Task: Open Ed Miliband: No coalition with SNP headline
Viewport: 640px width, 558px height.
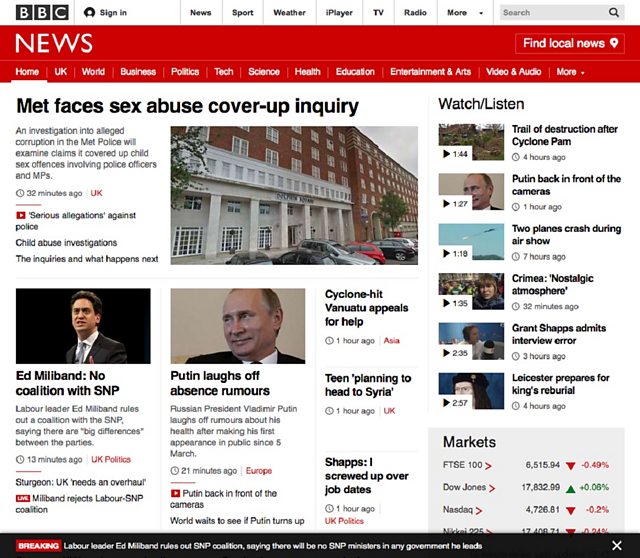Action: (x=67, y=383)
